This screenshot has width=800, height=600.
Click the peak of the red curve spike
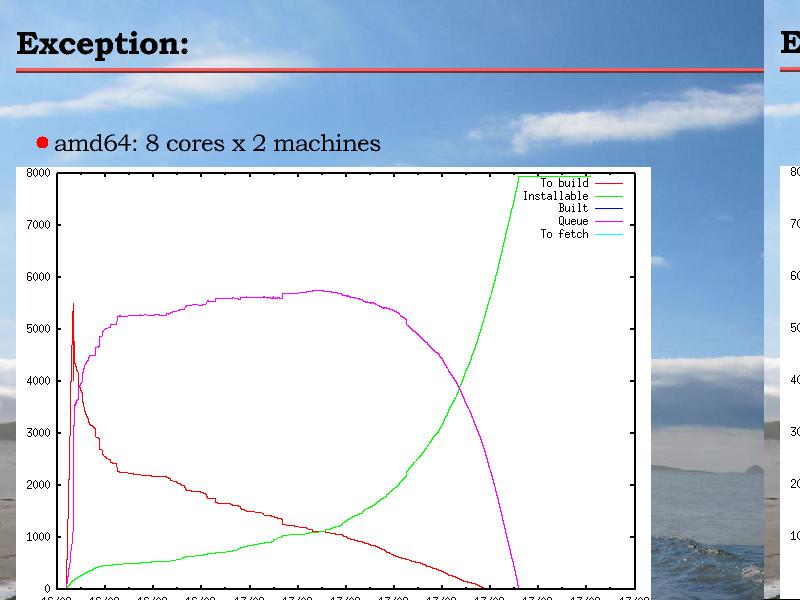click(73, 304)
